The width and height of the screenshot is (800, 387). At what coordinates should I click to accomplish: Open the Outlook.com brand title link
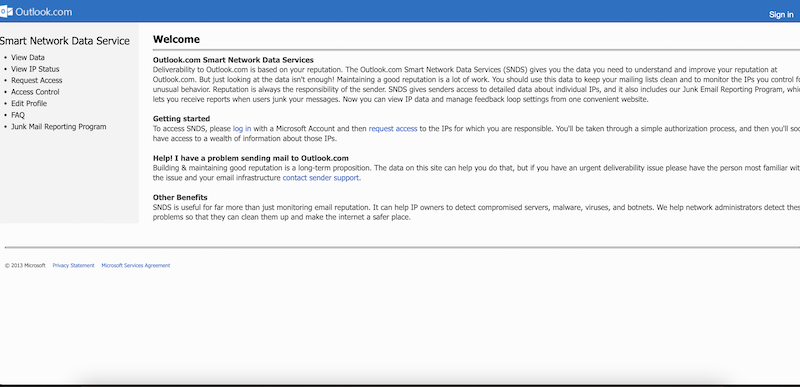click(43, 12)
